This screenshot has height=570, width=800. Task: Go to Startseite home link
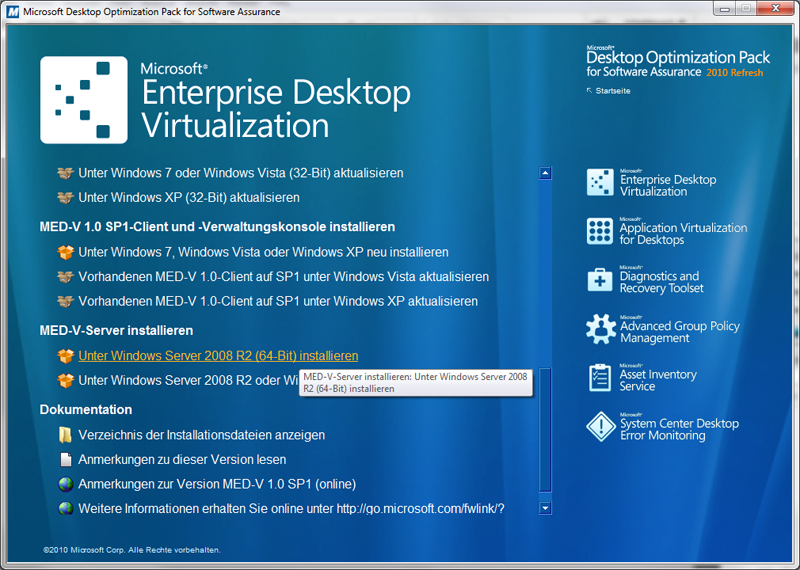coord(611,91)
